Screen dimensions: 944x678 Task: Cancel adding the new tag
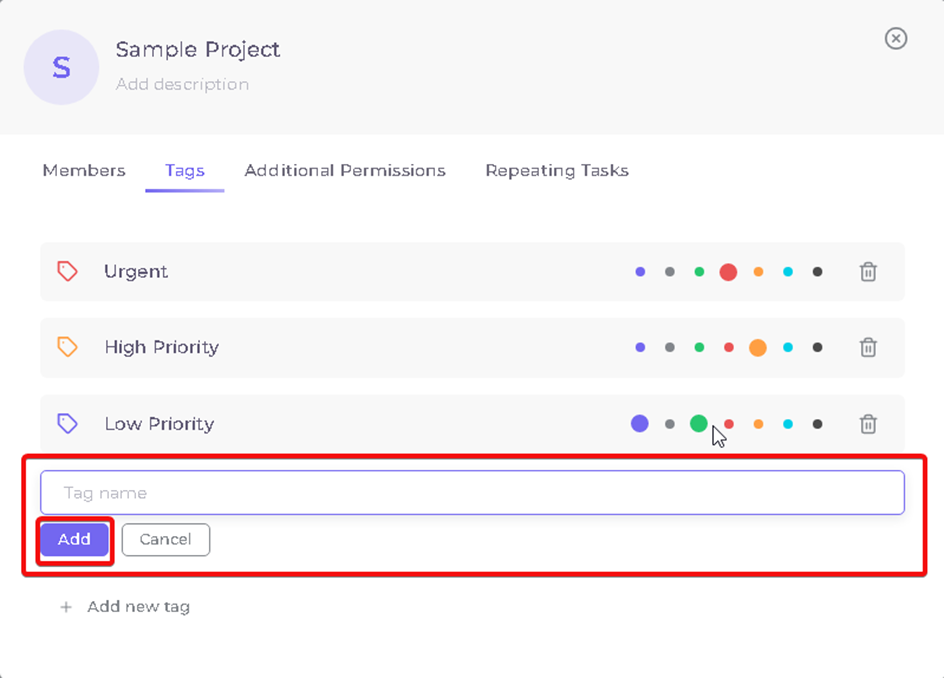click(166, 540)
